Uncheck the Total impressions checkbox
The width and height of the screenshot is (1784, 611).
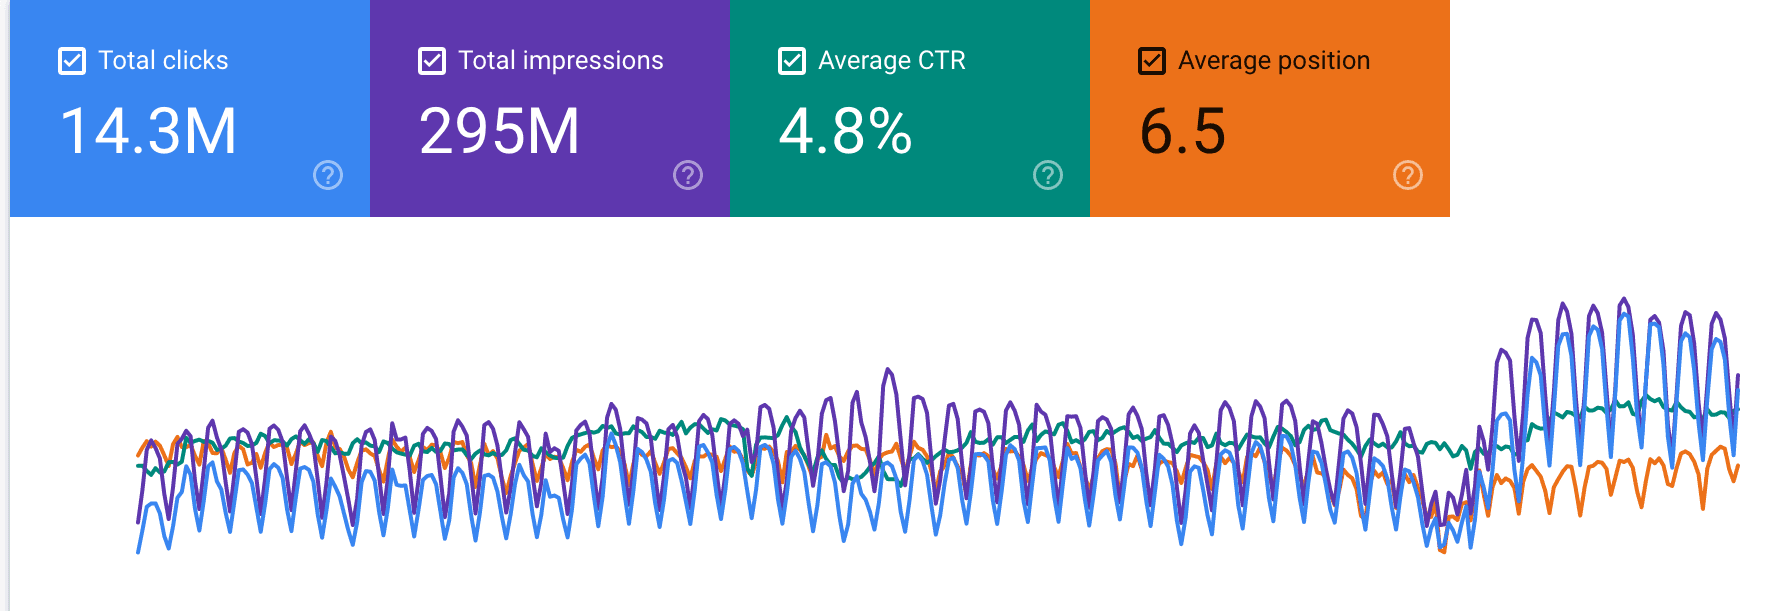431,60
